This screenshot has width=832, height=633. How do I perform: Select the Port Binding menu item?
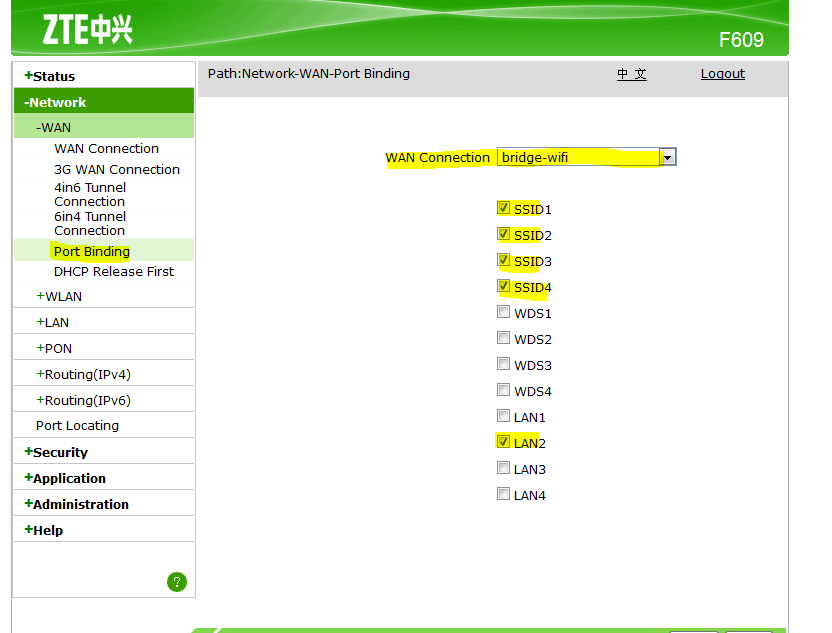point(92,251)
